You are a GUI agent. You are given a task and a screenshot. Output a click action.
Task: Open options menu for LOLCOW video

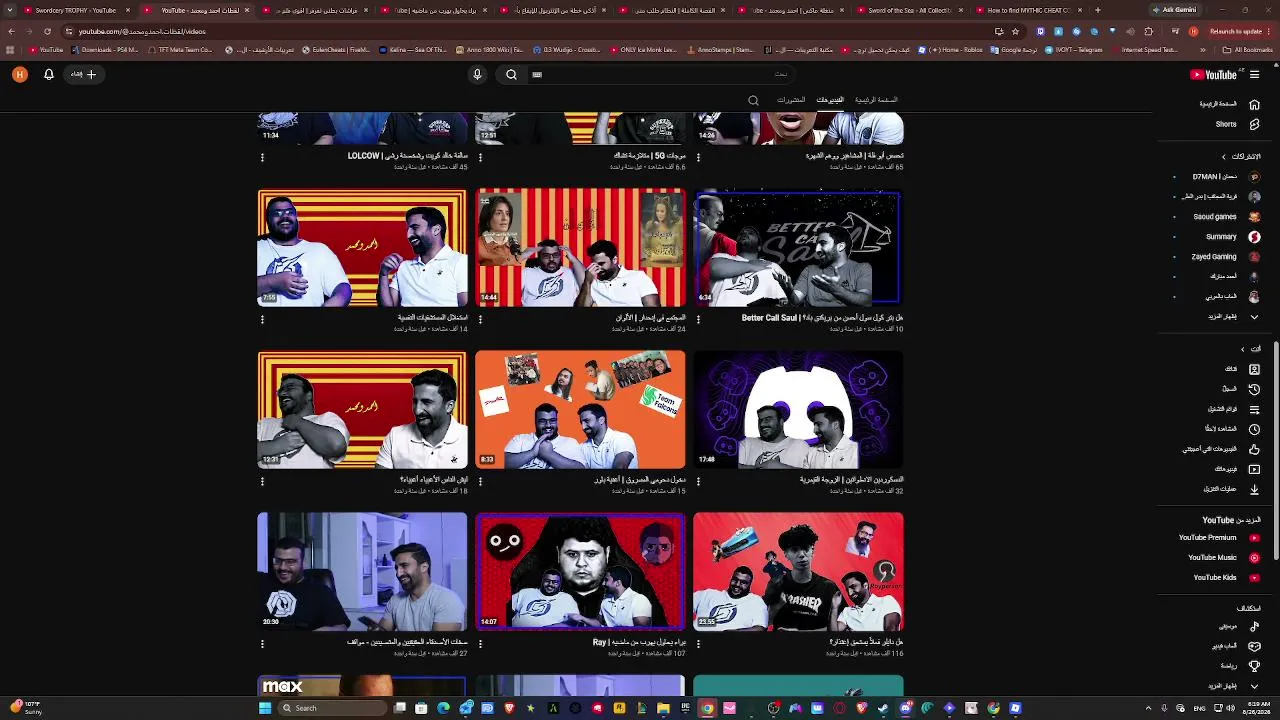[x=262, y=158]
